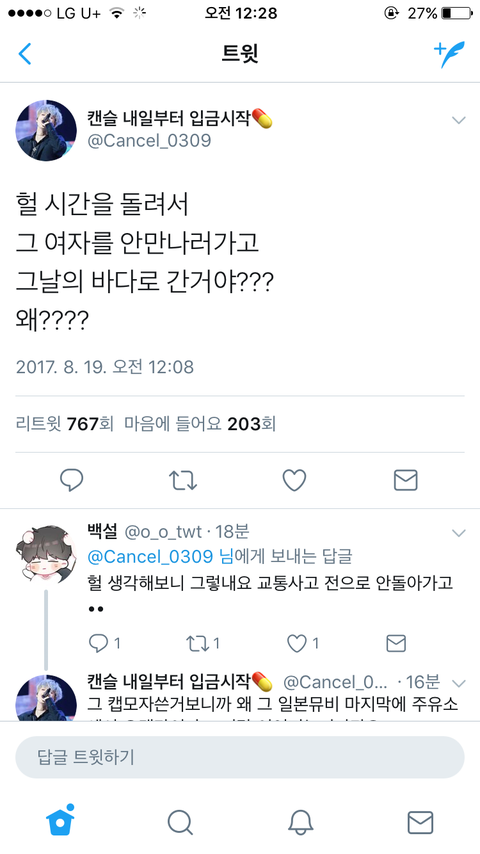Go to Home tab
Screen dimensions: 480x854
[x=60, y=820]
